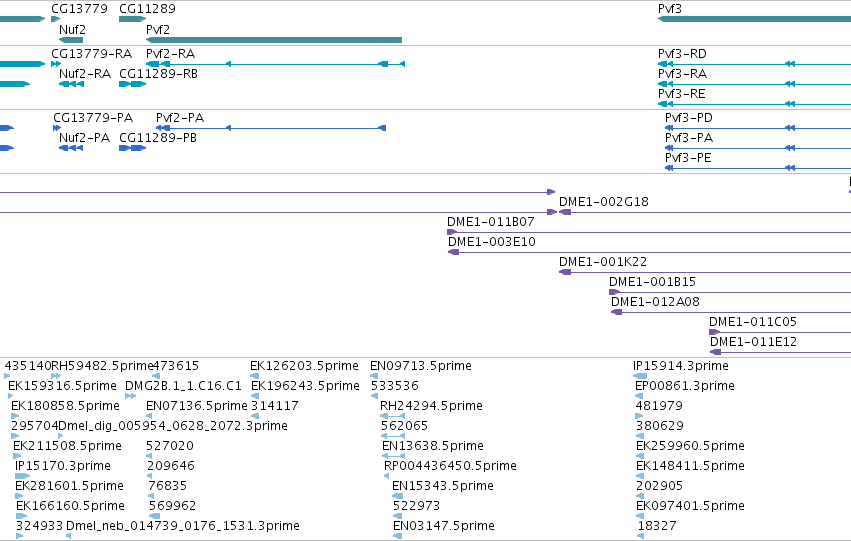
Task: Click the 562065 feature label
Action: pos(404,427)
